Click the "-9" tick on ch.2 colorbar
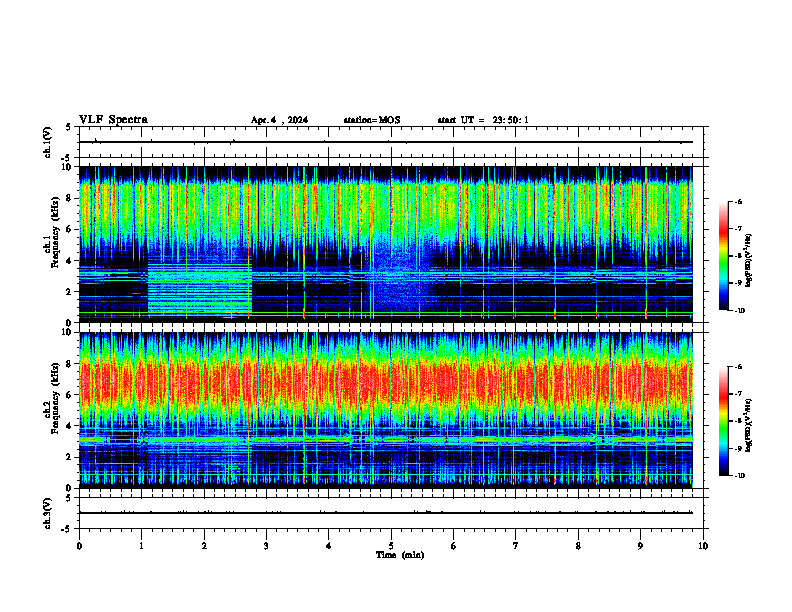Viewport: 792px width, 612px height. 738,448
